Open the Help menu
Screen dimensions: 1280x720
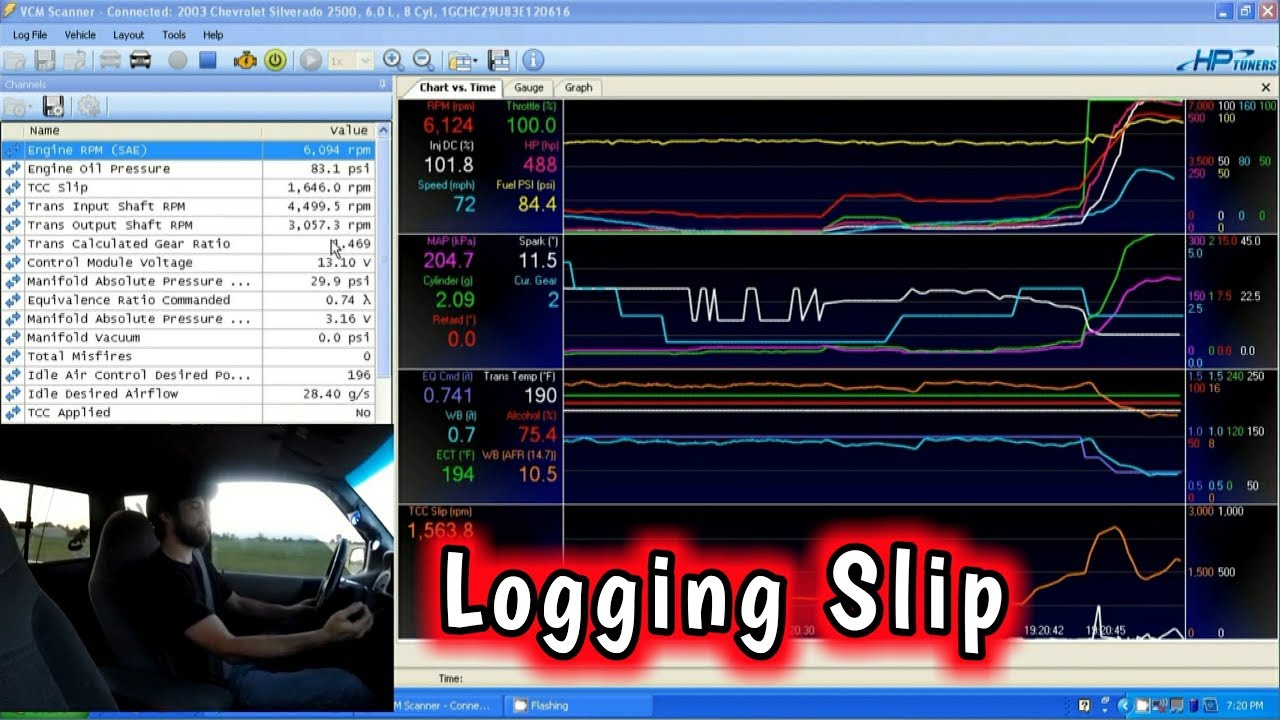click(x=213, y=35)
